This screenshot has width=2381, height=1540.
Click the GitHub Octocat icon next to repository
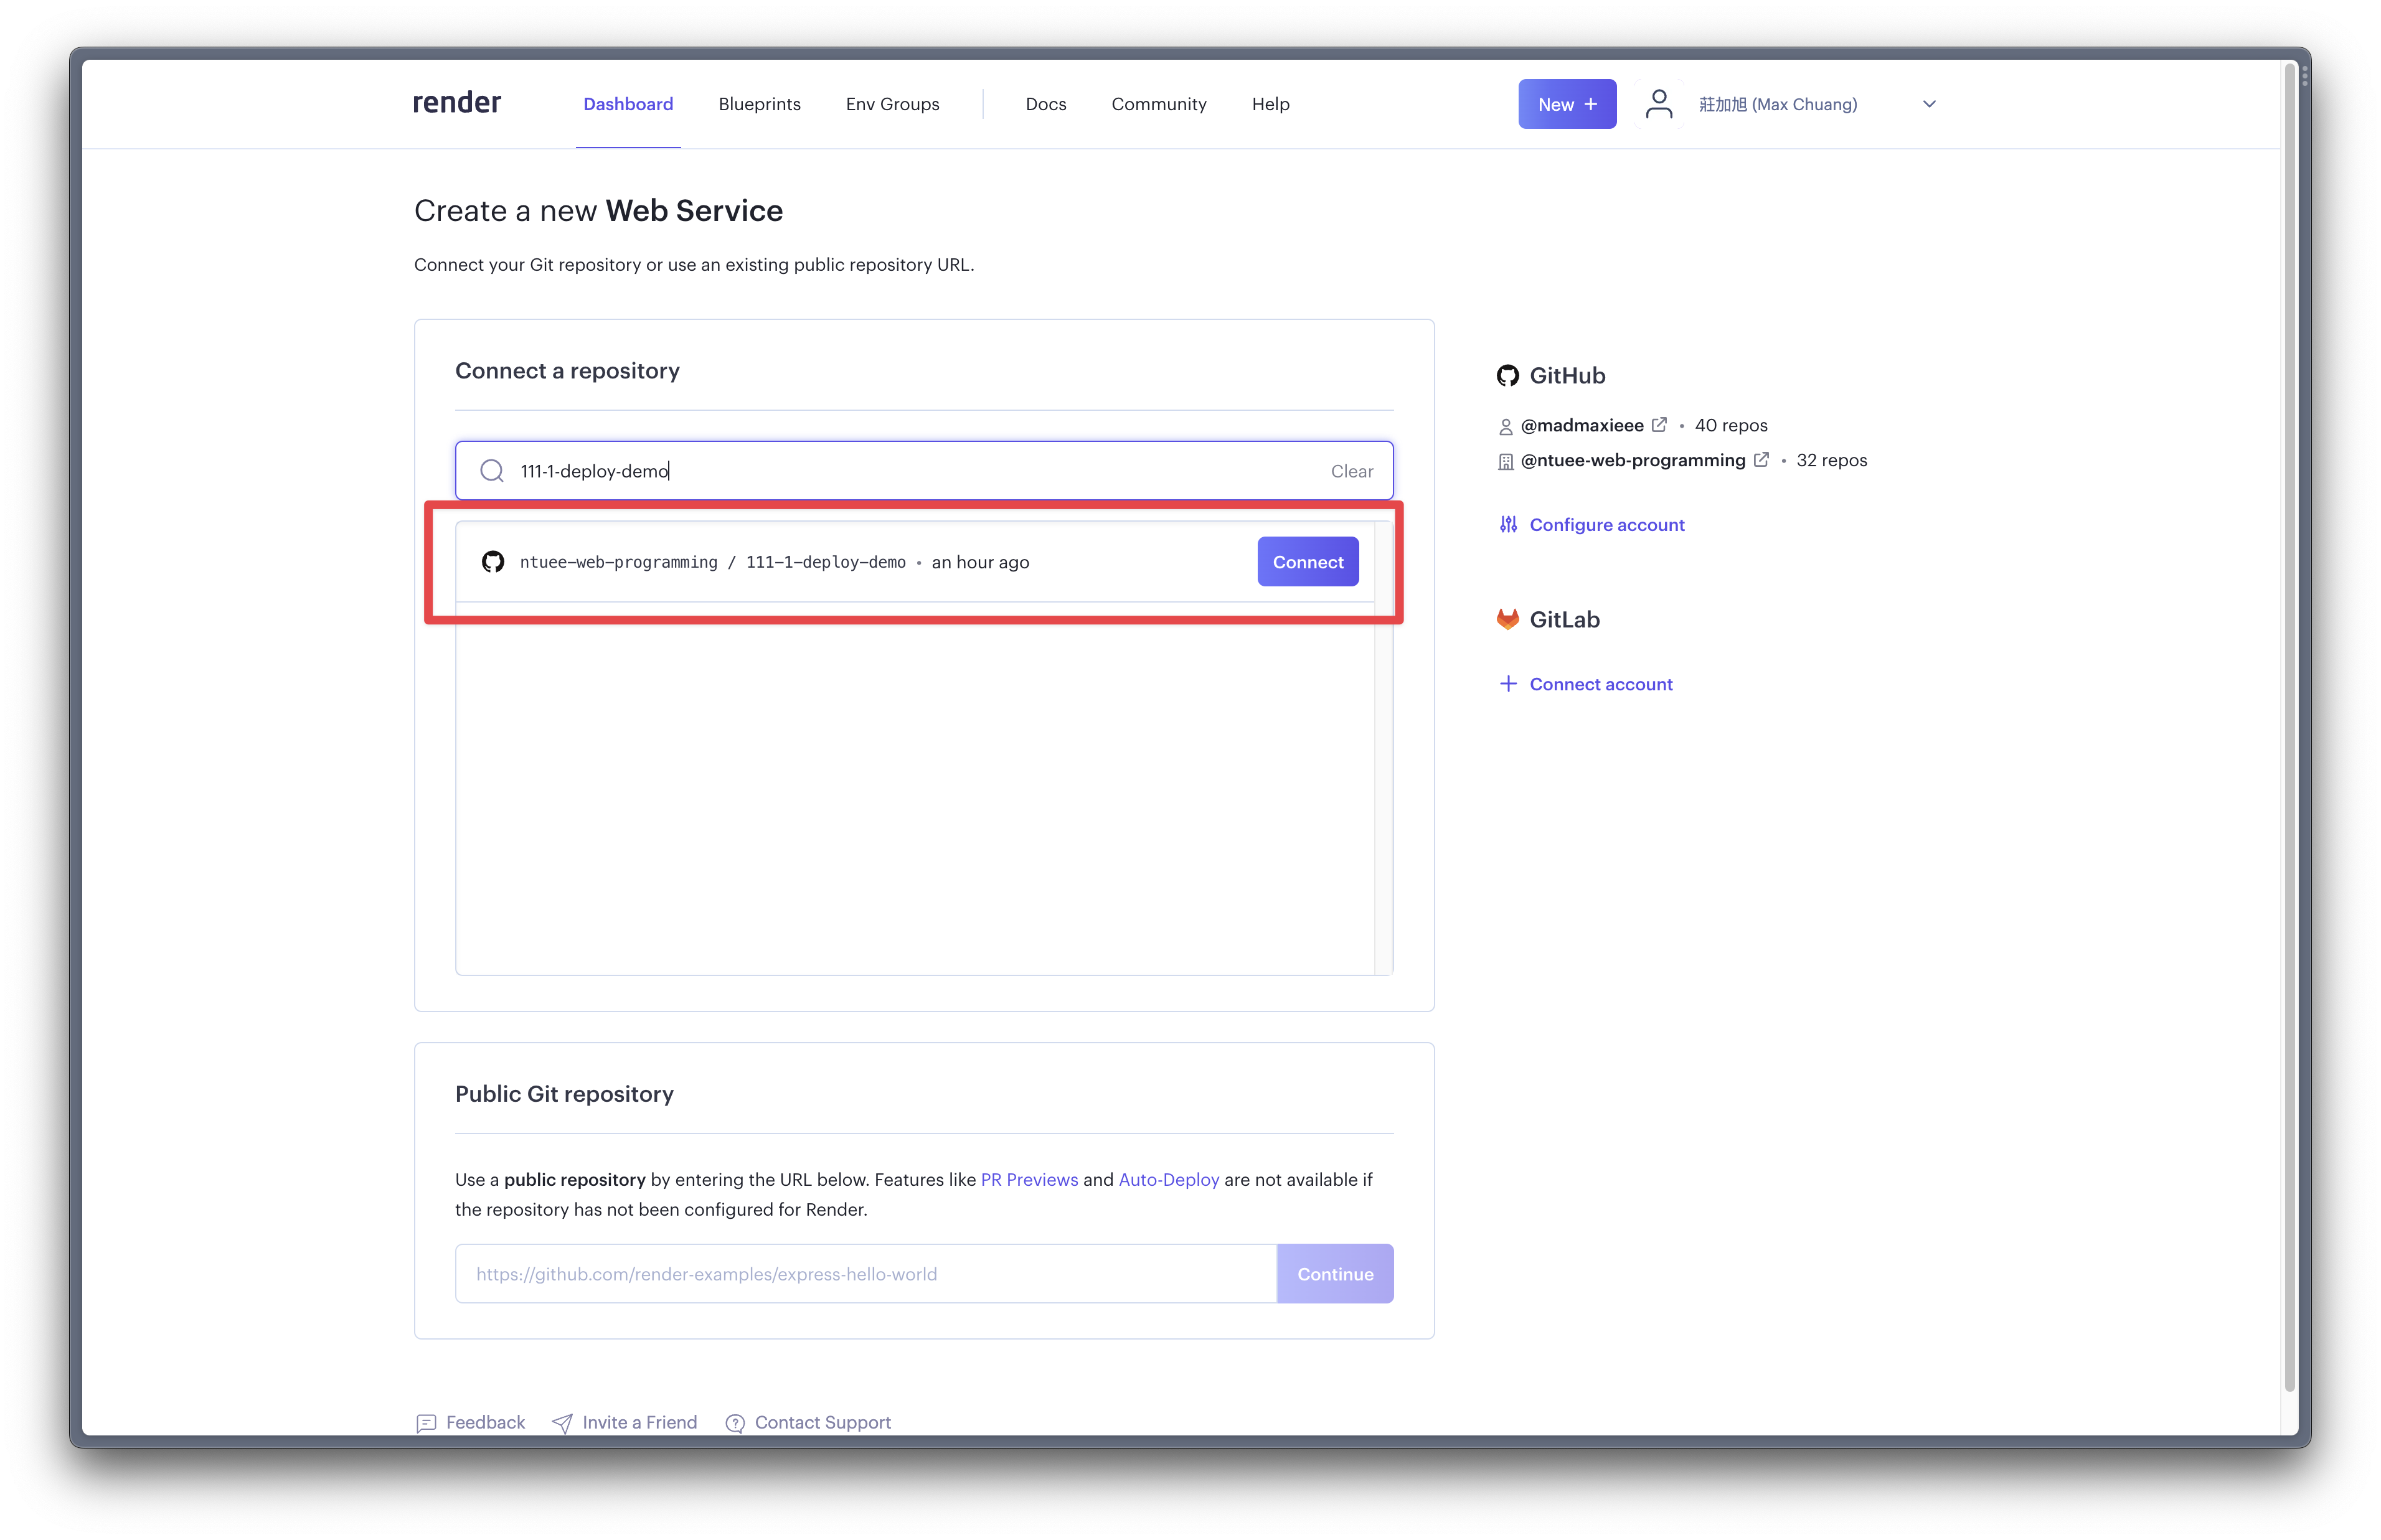(493, 560)
